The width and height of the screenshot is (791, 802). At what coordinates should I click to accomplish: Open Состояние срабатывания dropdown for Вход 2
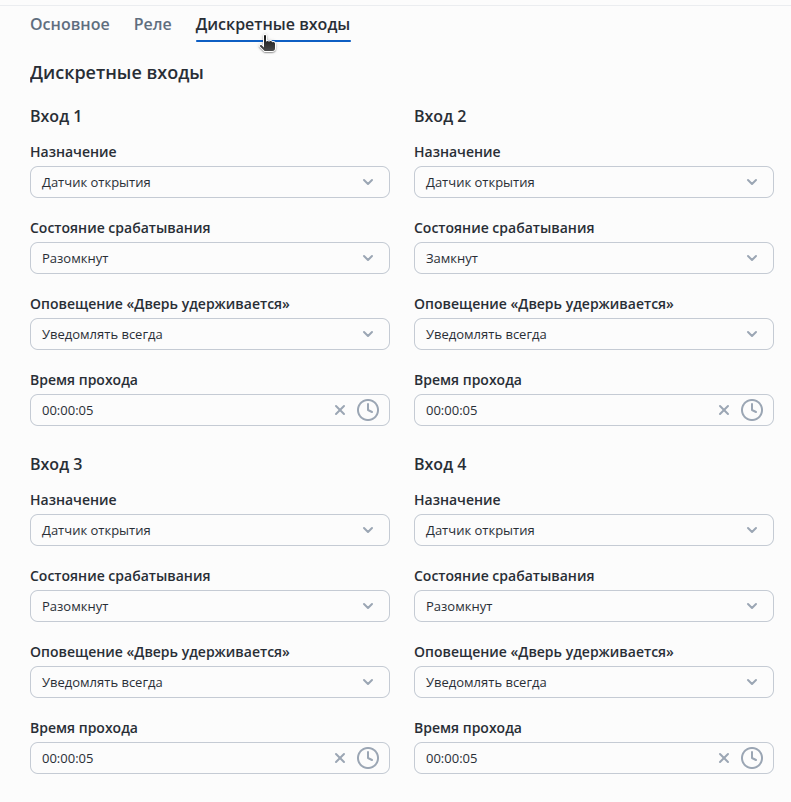pos(593,258)
